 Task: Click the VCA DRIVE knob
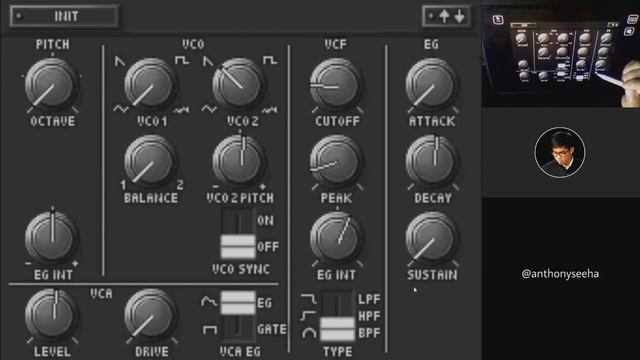pos(151,315)
